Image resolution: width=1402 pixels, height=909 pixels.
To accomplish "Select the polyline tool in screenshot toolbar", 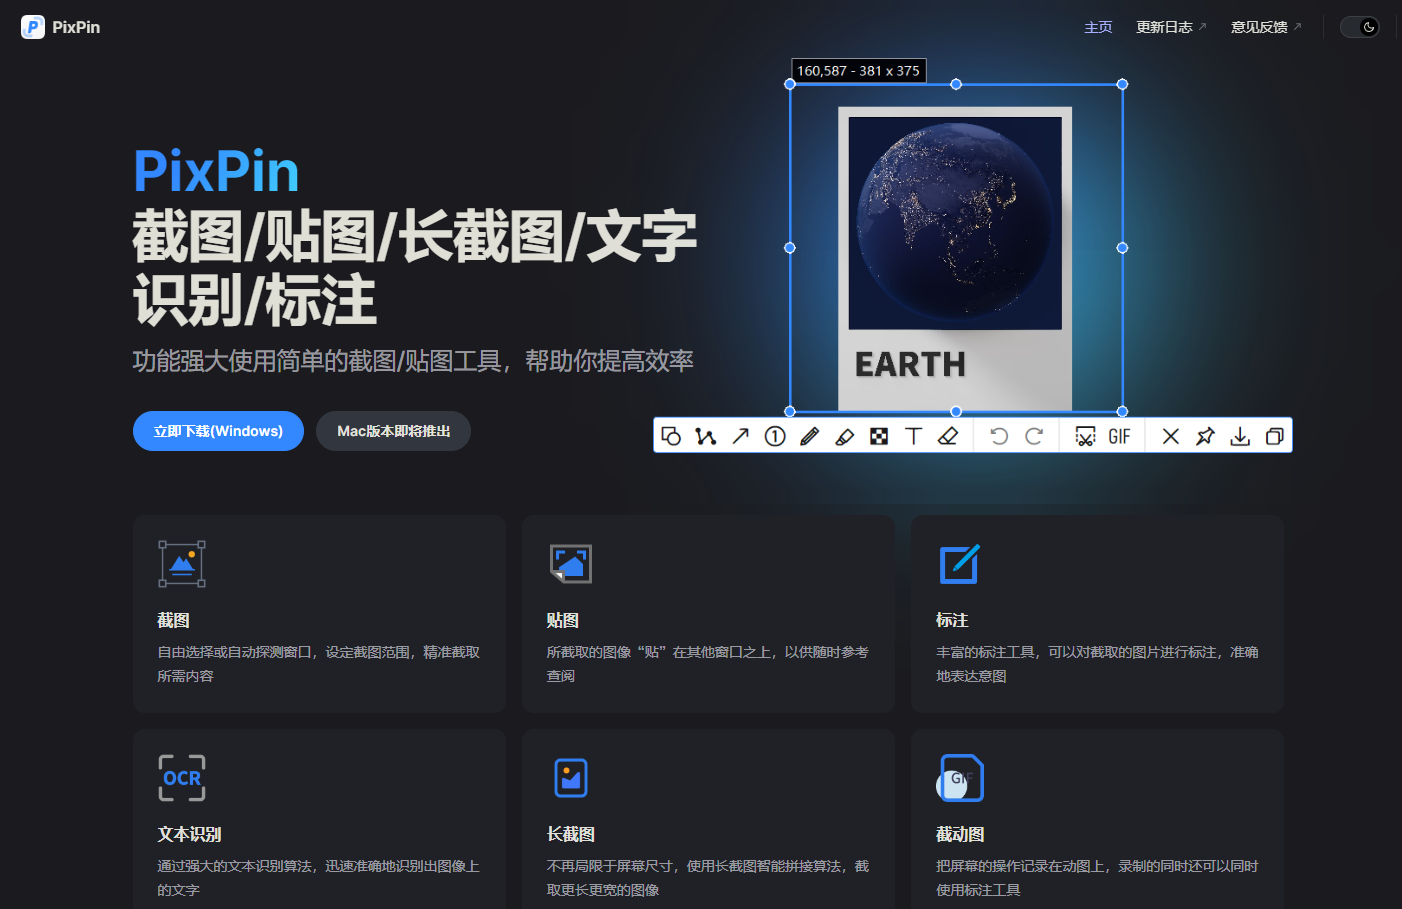I will tap(706, 436).
